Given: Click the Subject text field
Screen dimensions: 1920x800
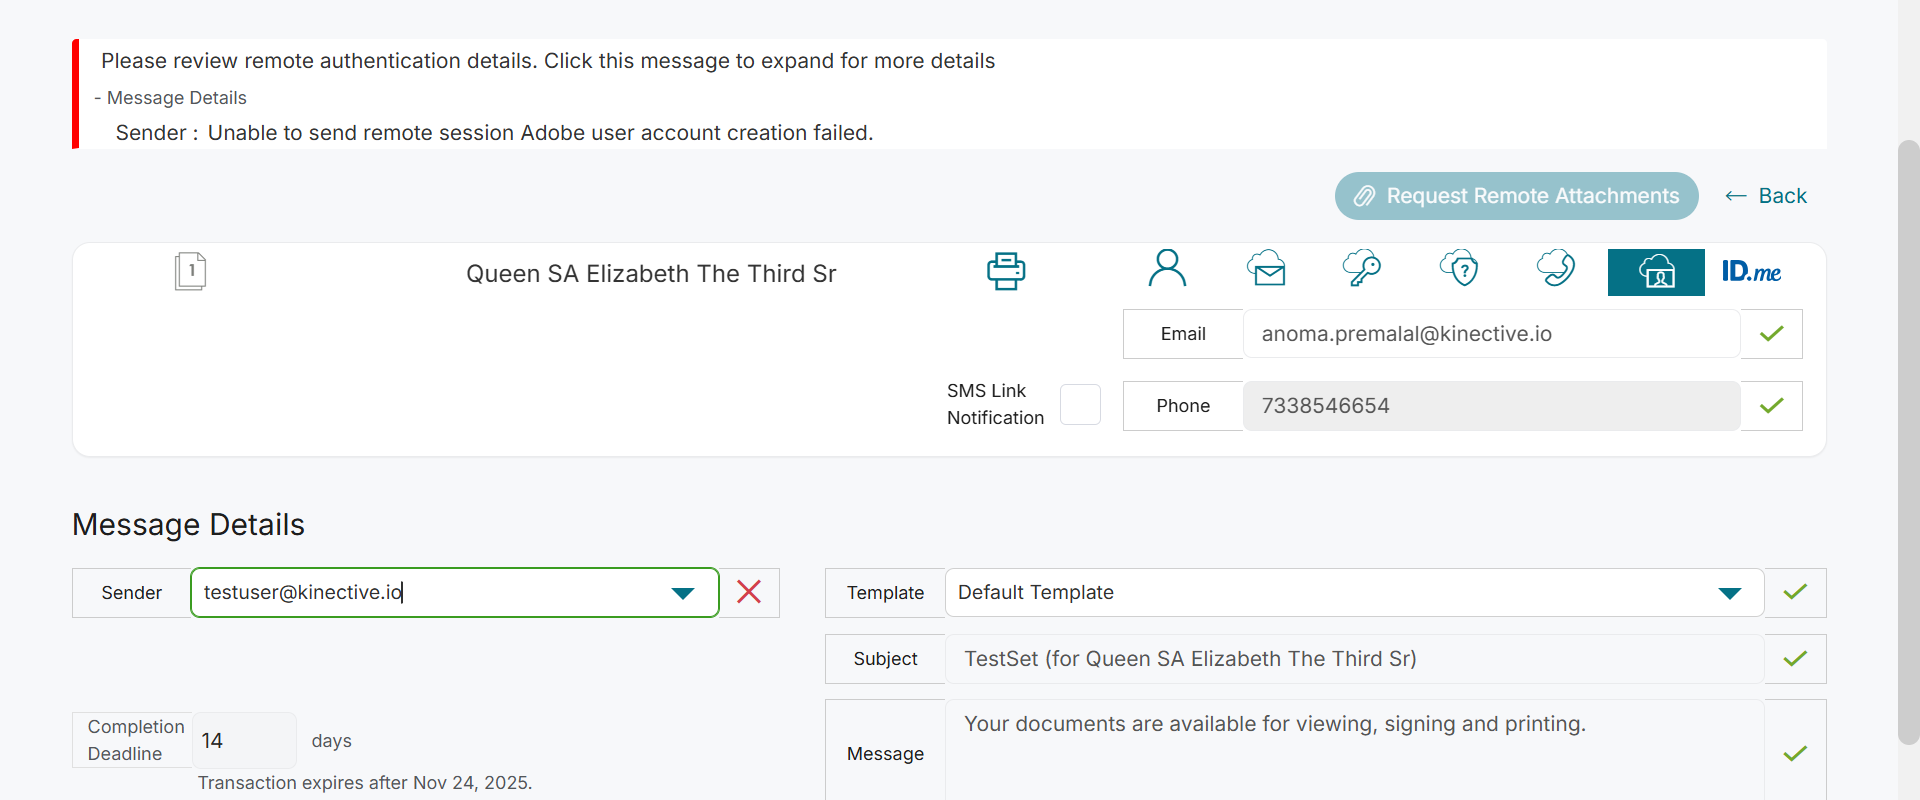Looking at the screenshot, I should tap(1354, 659).
